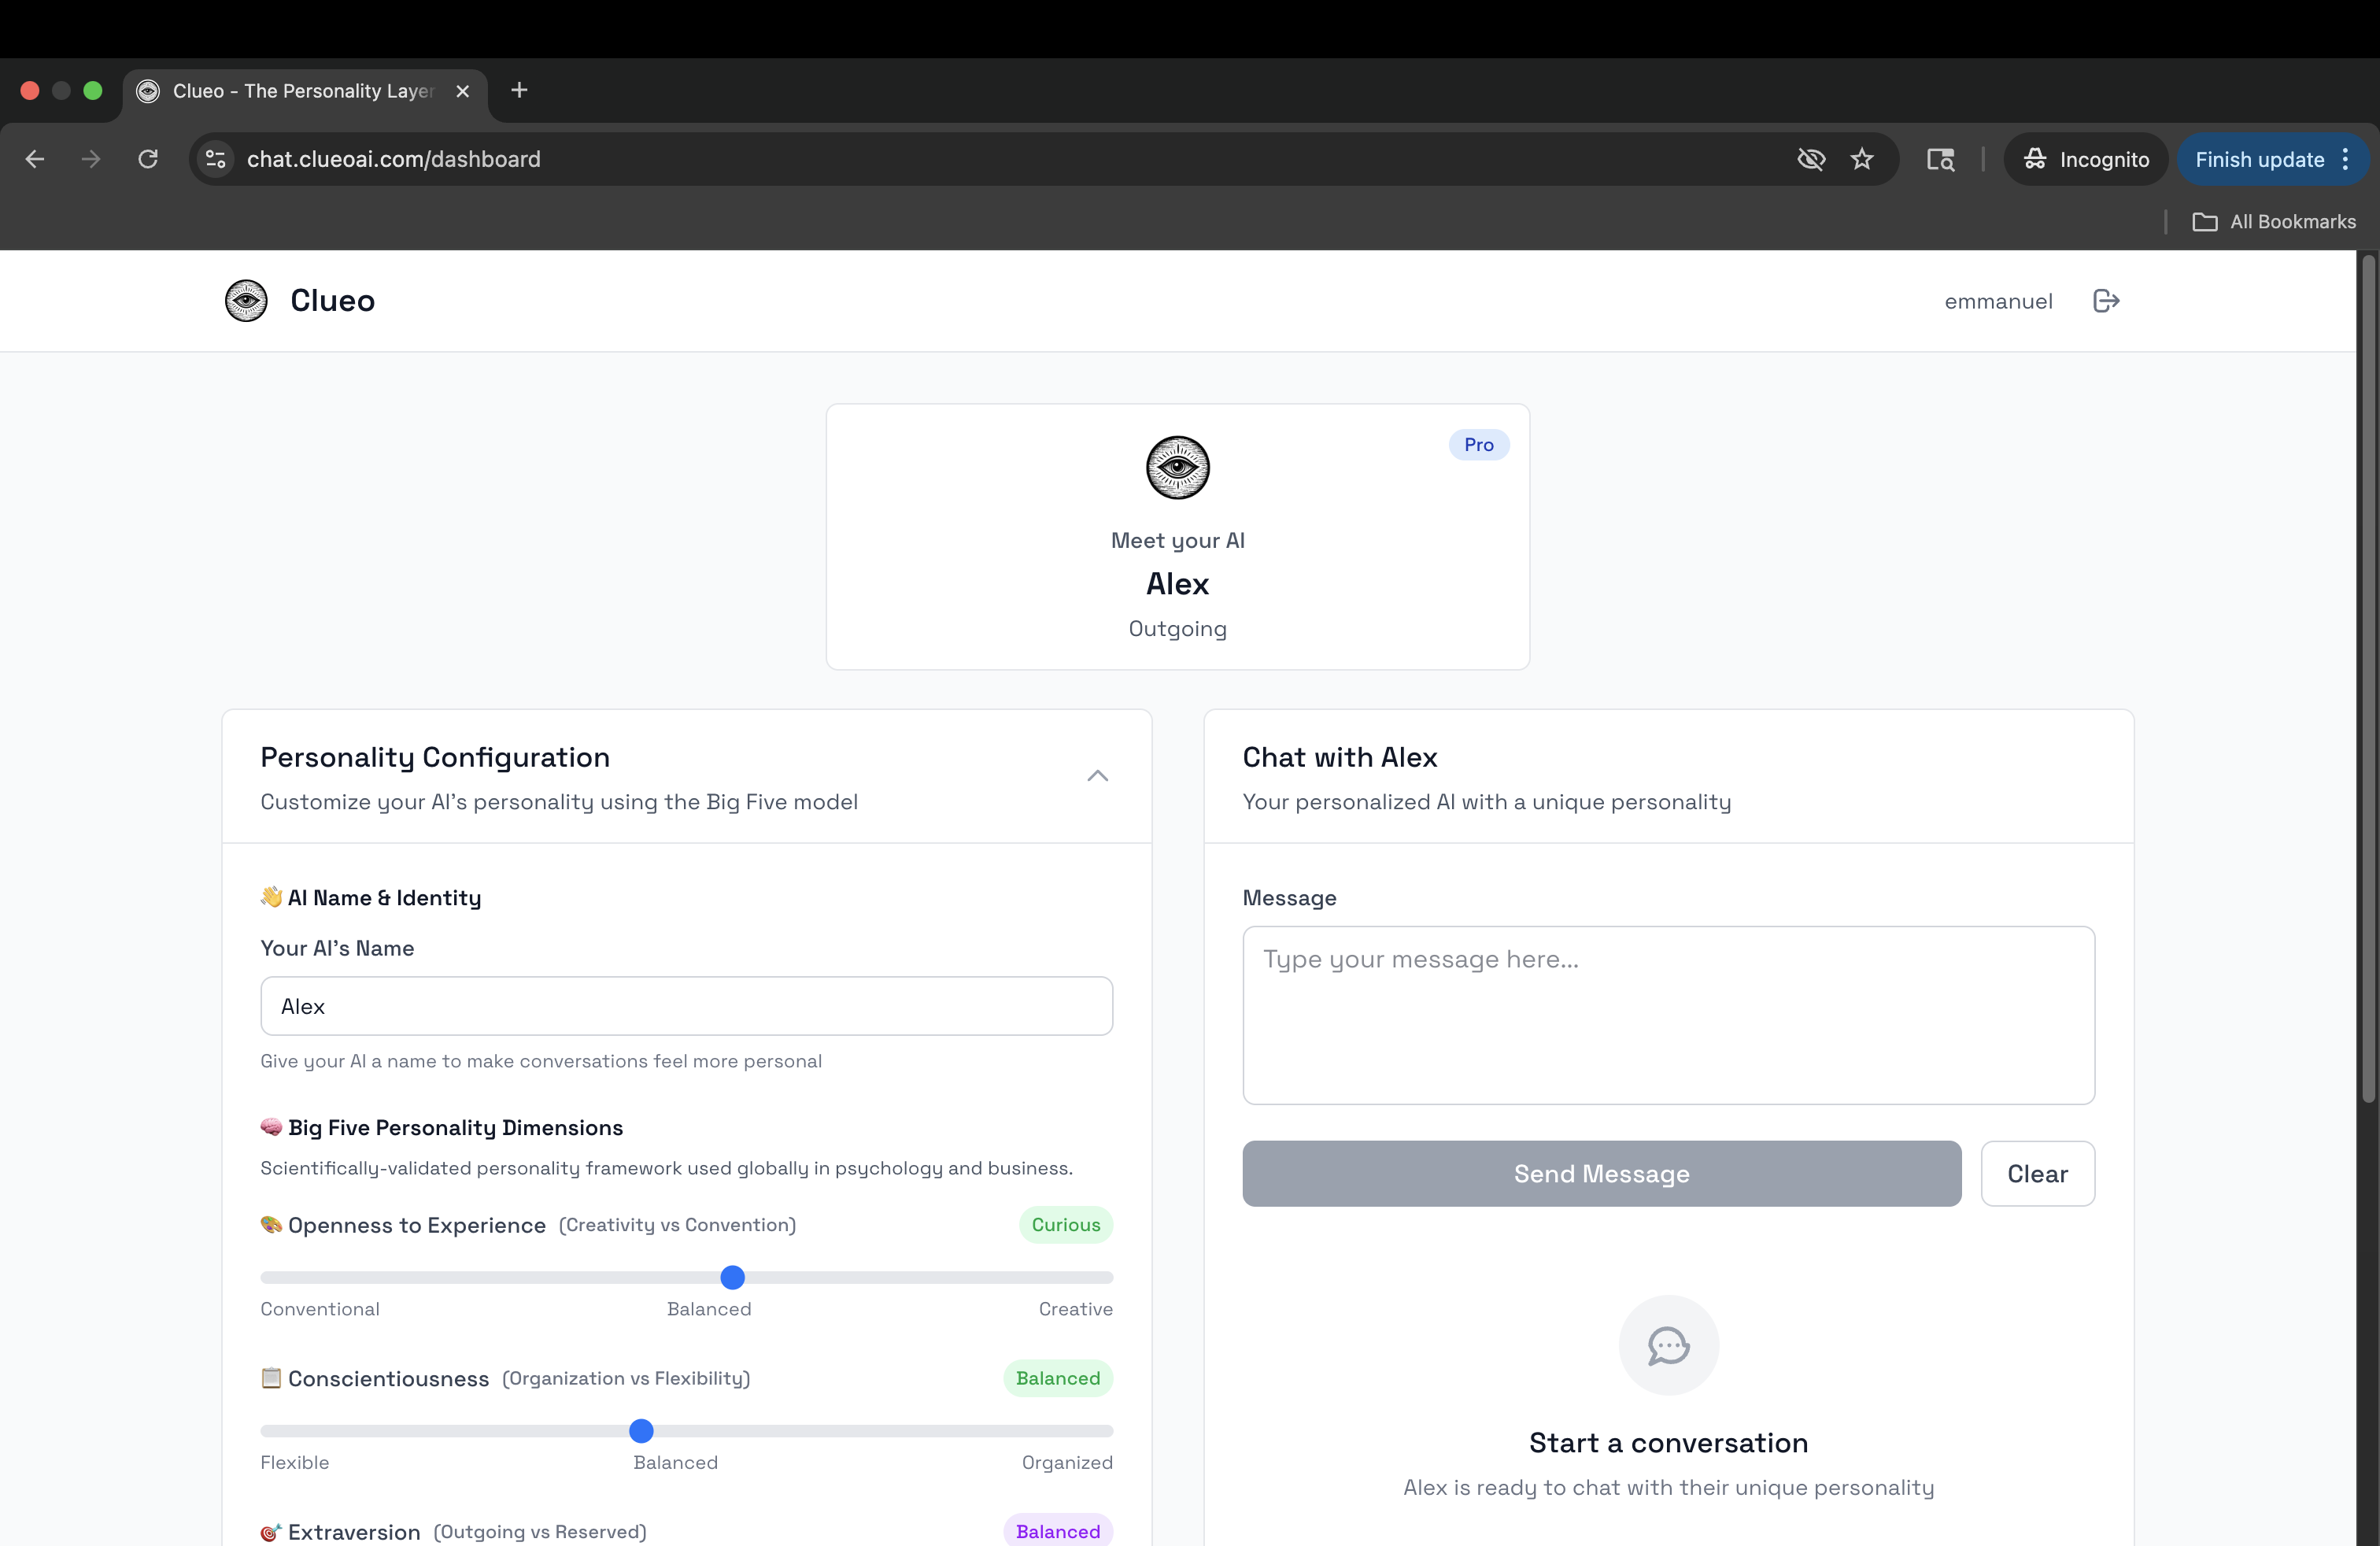Collapse the Personality Configuration section
This screenshot has height=1546, width=2380.
pos(1097,777)
